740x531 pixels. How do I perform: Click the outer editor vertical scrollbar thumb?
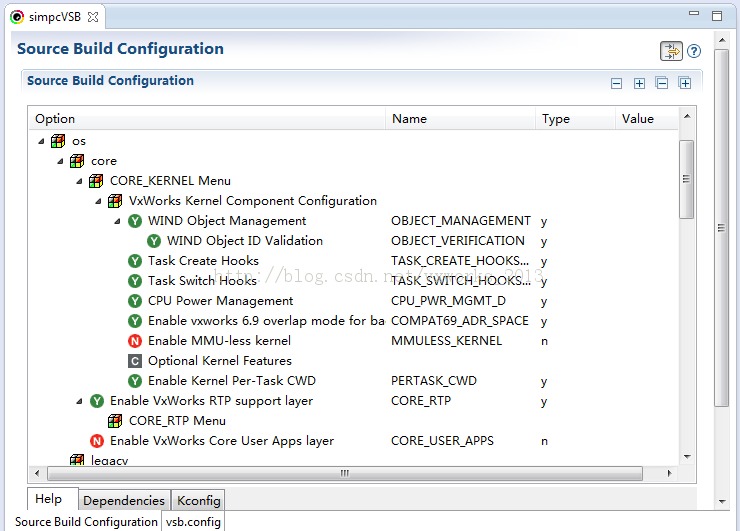722,228
